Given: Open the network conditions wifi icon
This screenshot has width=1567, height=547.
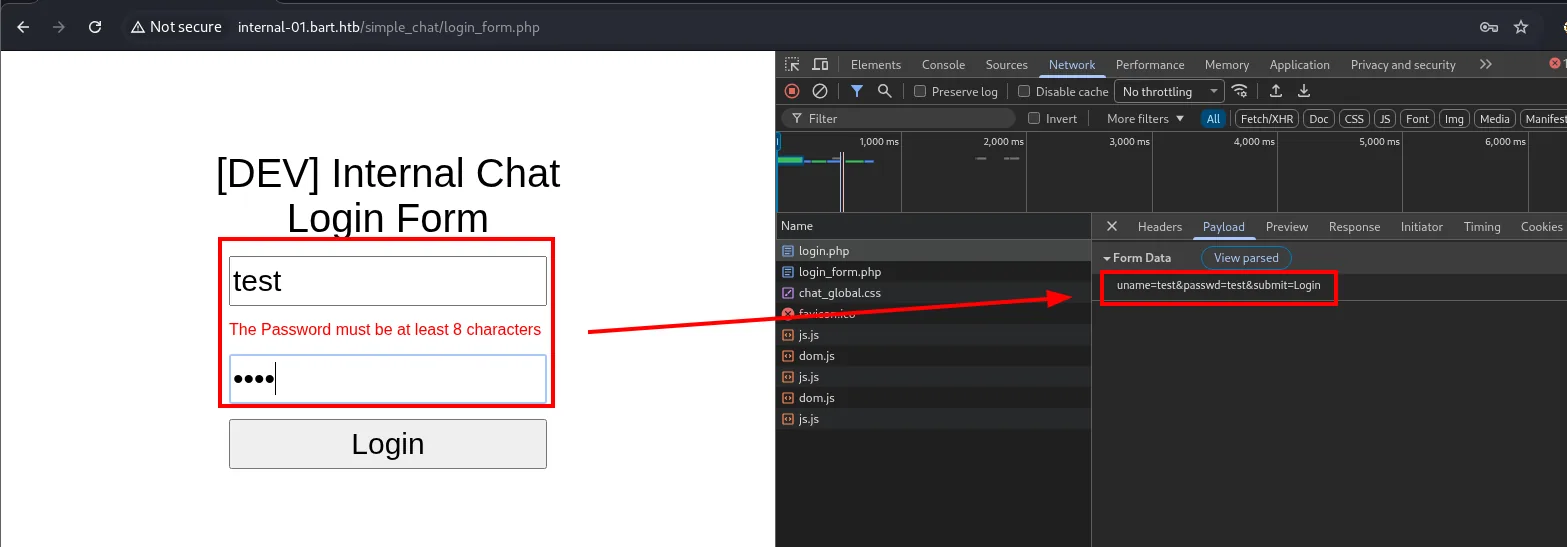Looking at the screenshot, I should point(1240,91).
